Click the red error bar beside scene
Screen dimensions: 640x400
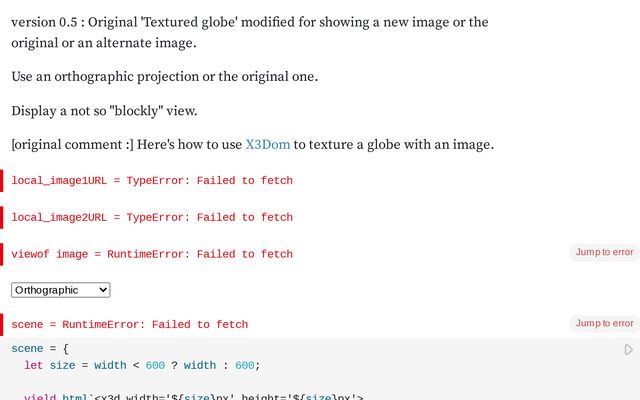point(2,324)
